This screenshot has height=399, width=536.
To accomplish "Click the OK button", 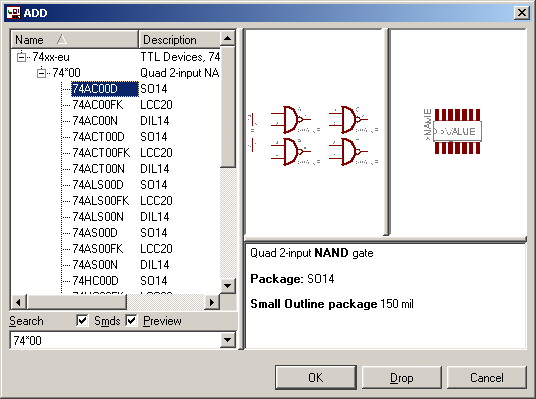I will (x=316, y=377).
